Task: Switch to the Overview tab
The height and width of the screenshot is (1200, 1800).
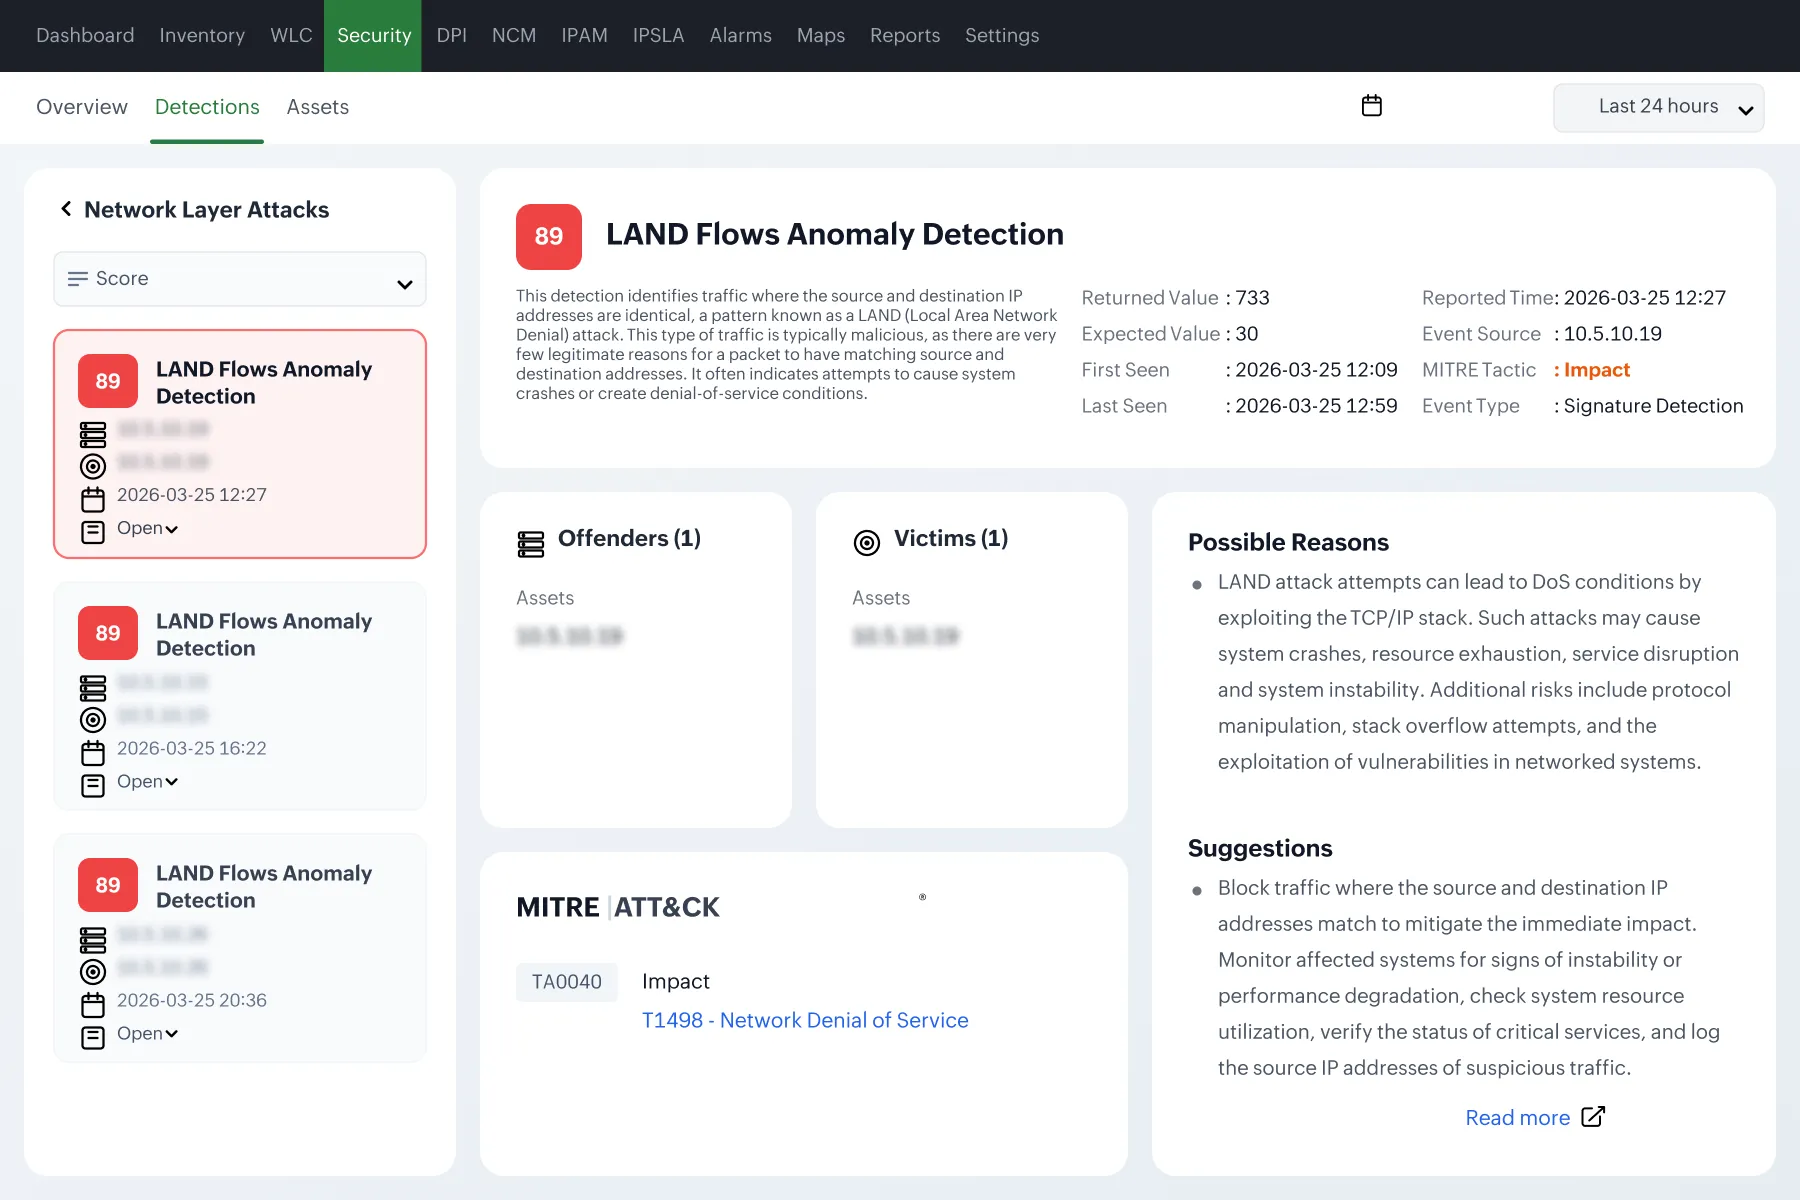Action: tap(82, 107)
